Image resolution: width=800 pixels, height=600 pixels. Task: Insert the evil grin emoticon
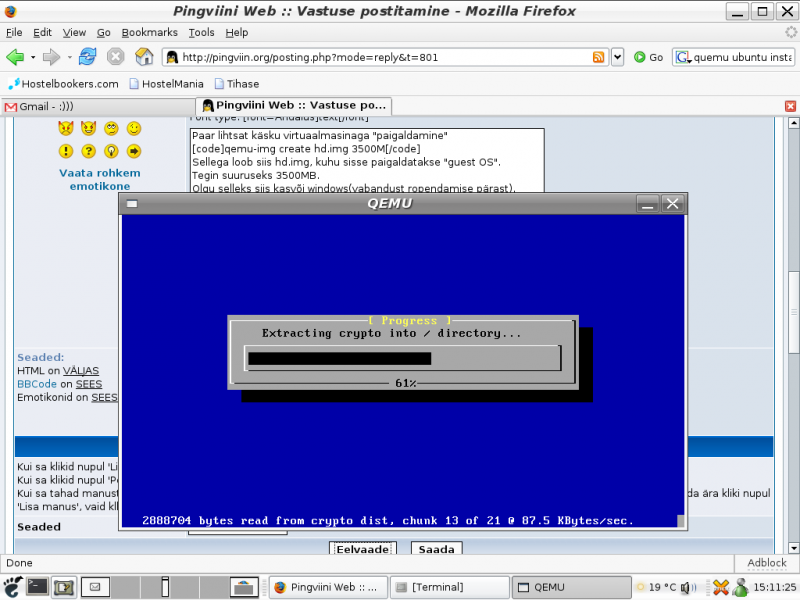[88, 128]
